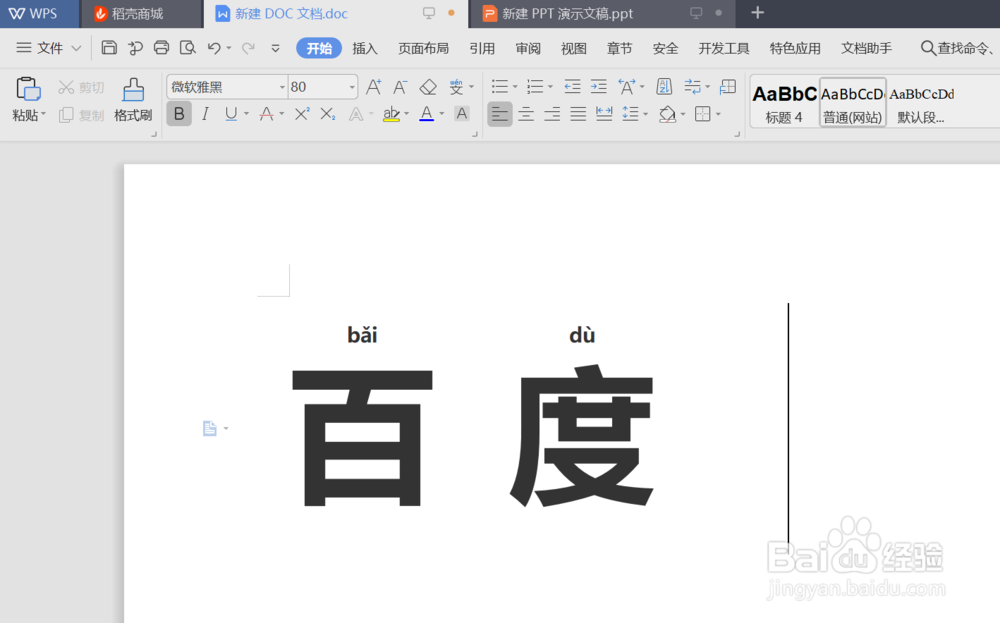Open the Paste (粘贴) options arrow
The width and height of the screenshot is (1000, 623).
[43, 115]
